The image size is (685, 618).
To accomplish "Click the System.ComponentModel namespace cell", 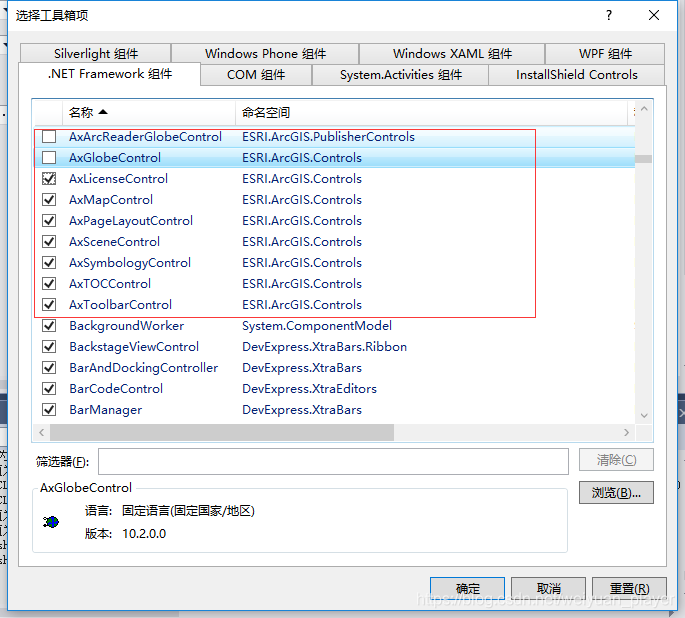I will click(317, 325).
